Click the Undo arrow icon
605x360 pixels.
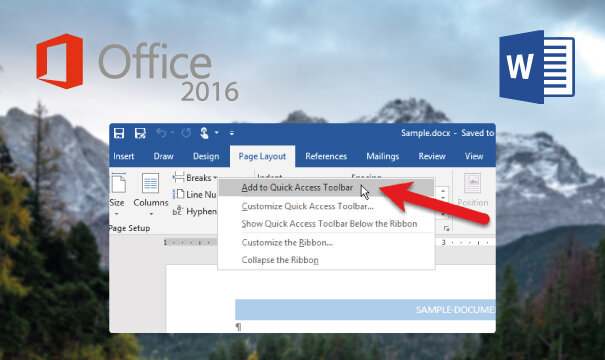point(161,133)
